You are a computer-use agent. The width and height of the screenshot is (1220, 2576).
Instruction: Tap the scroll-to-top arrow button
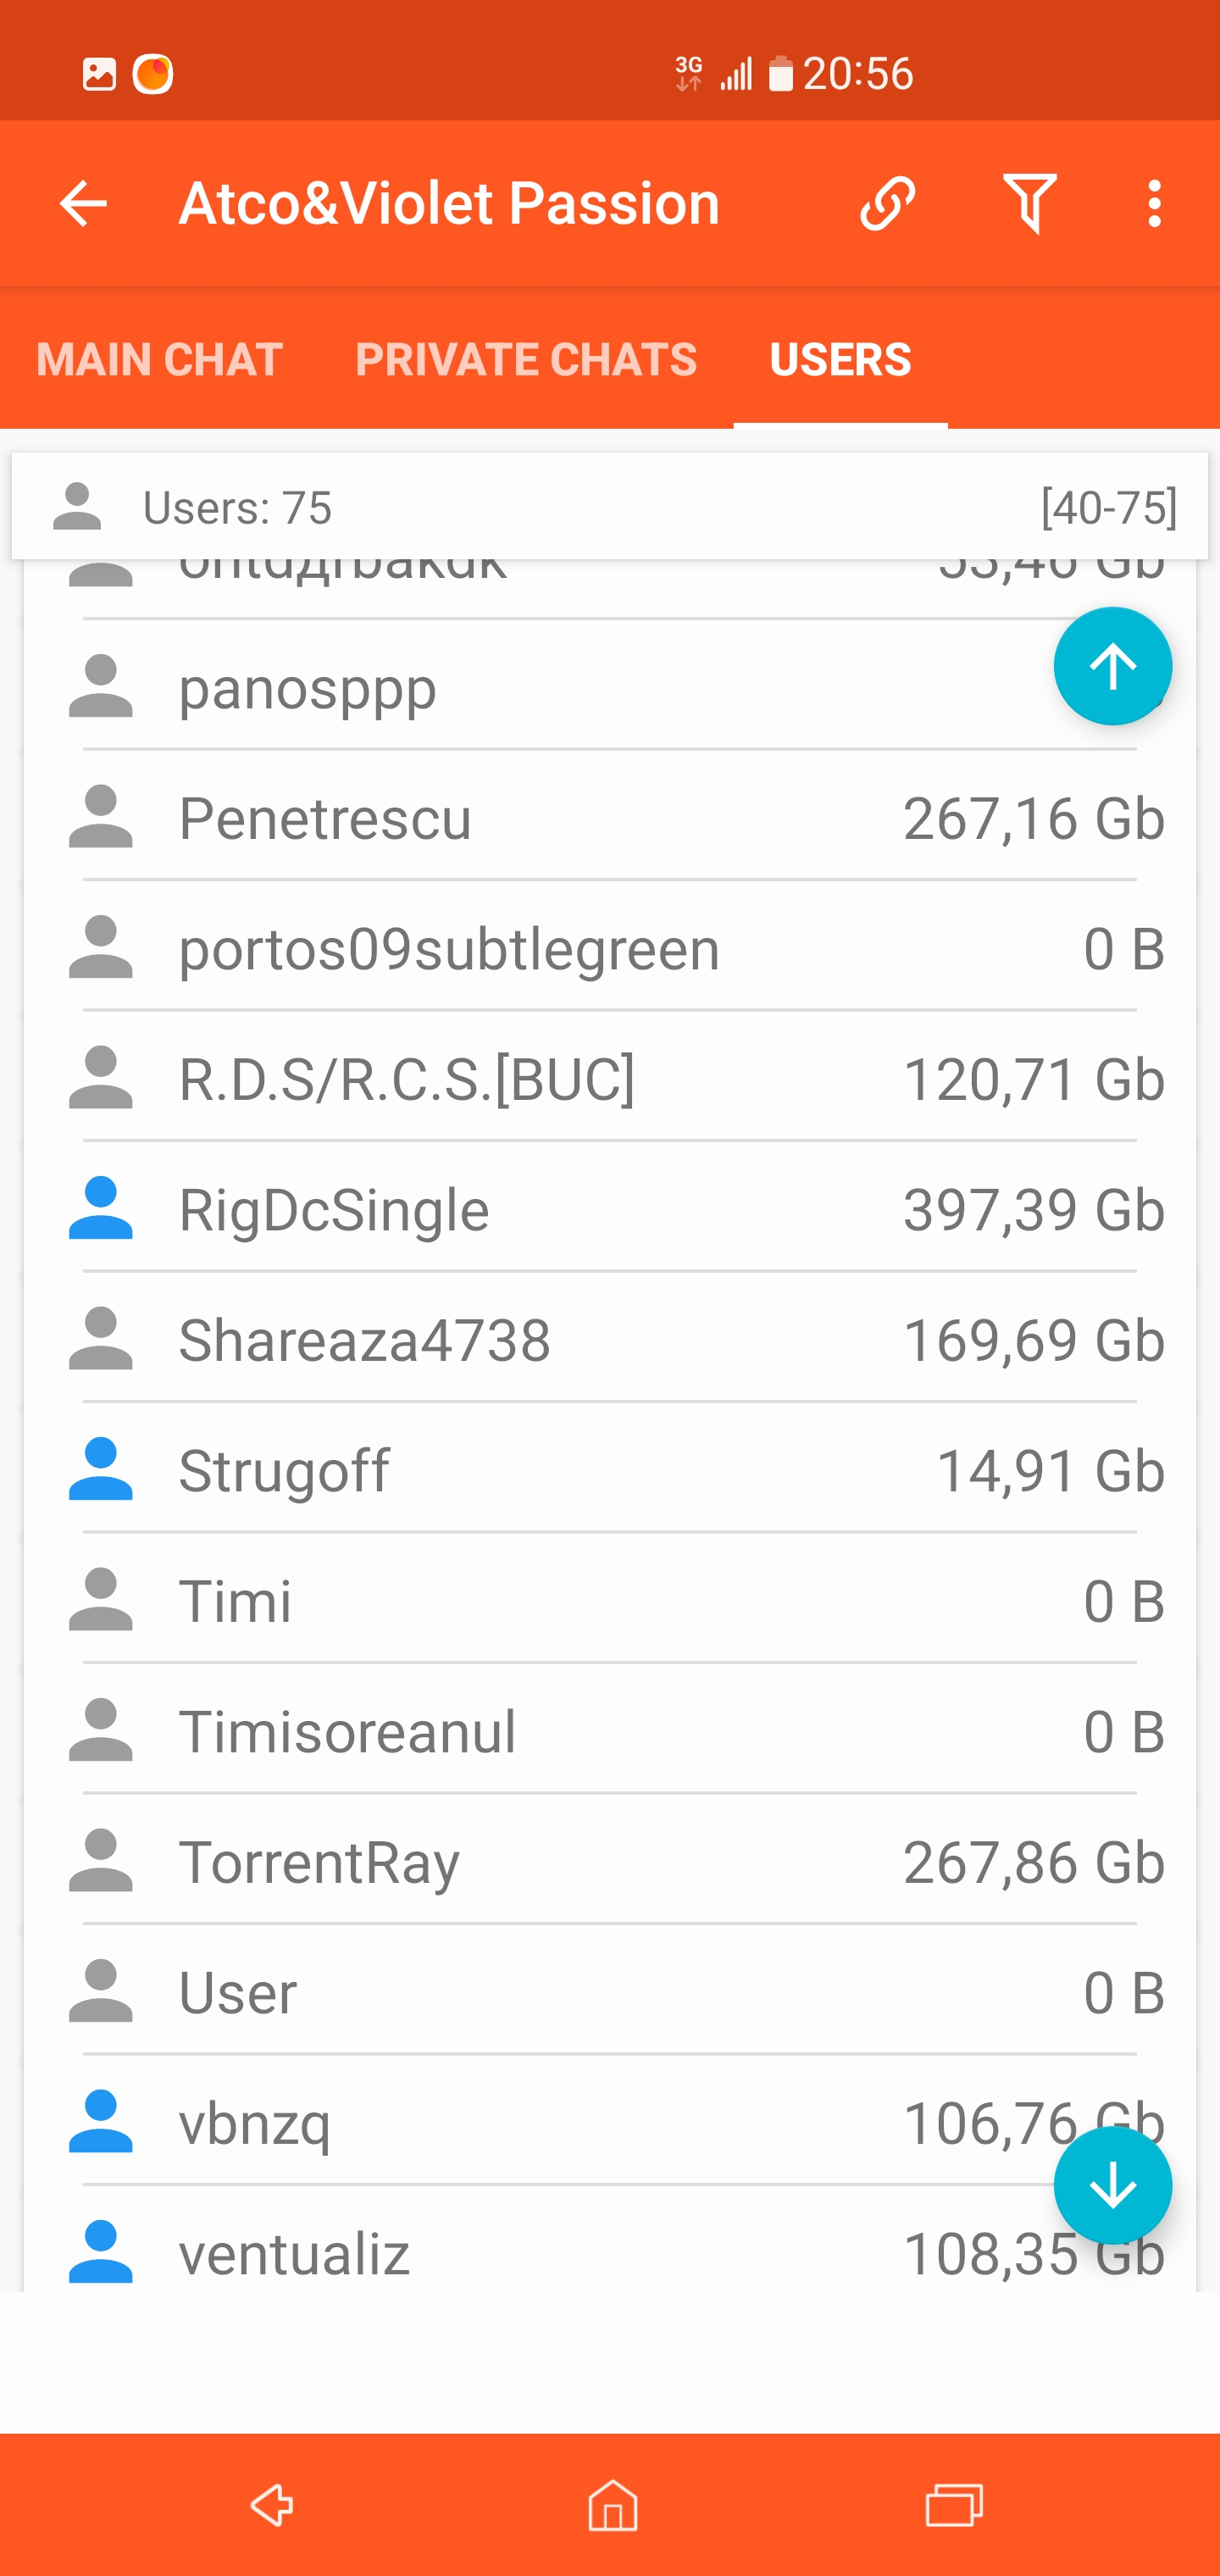(1112, 666)
